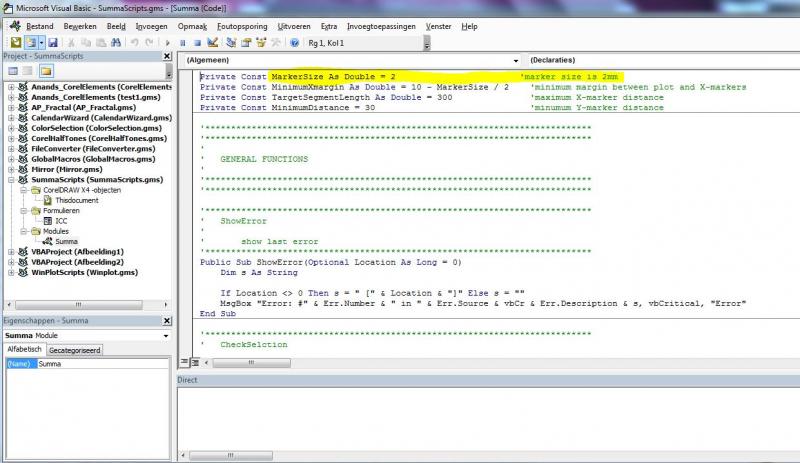Toggle Folders view in Project panel

tap(46, 71)
